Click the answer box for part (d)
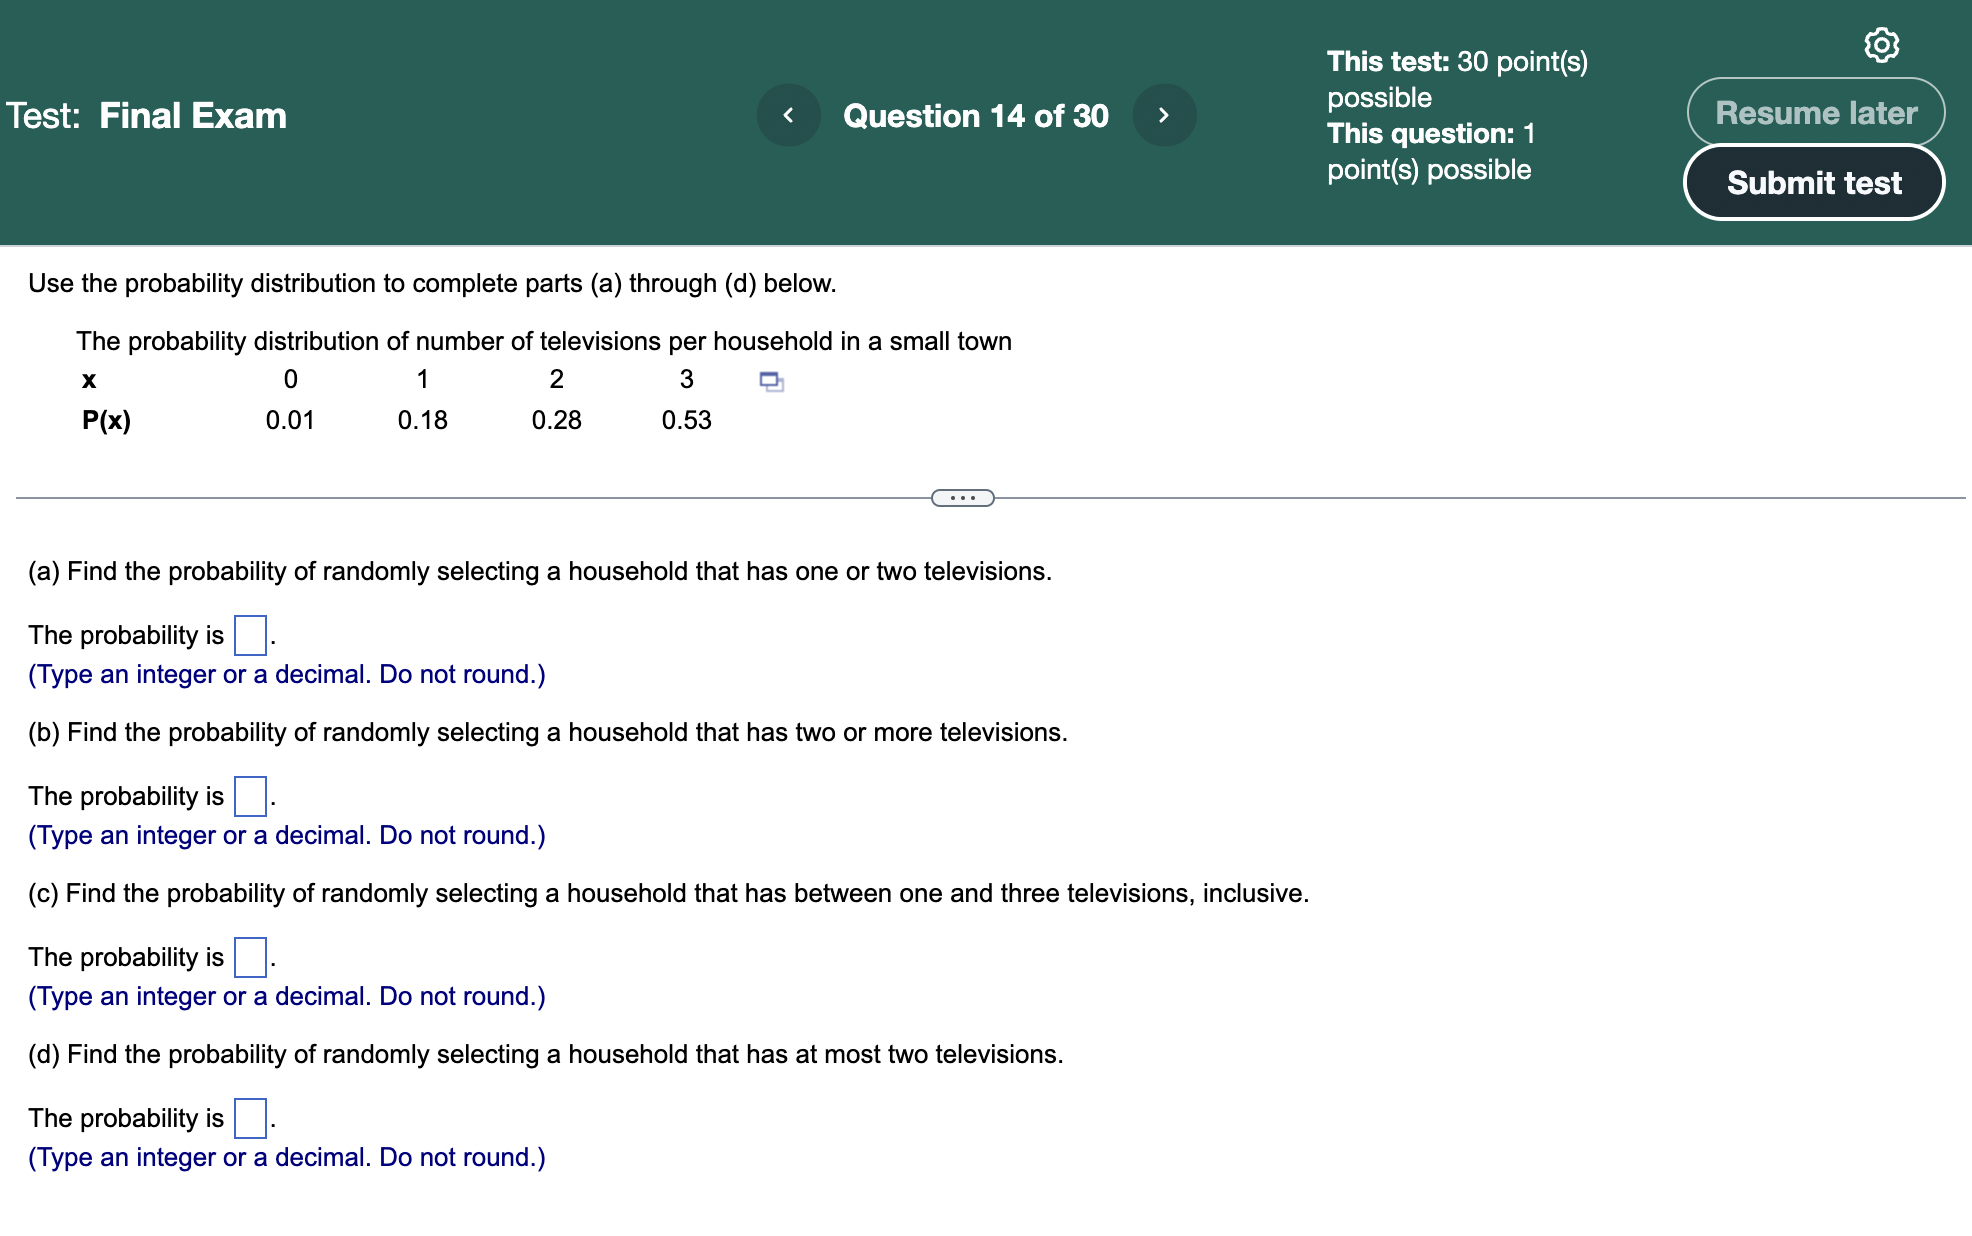The image size is (1972, 1236). pos(248,1117)
